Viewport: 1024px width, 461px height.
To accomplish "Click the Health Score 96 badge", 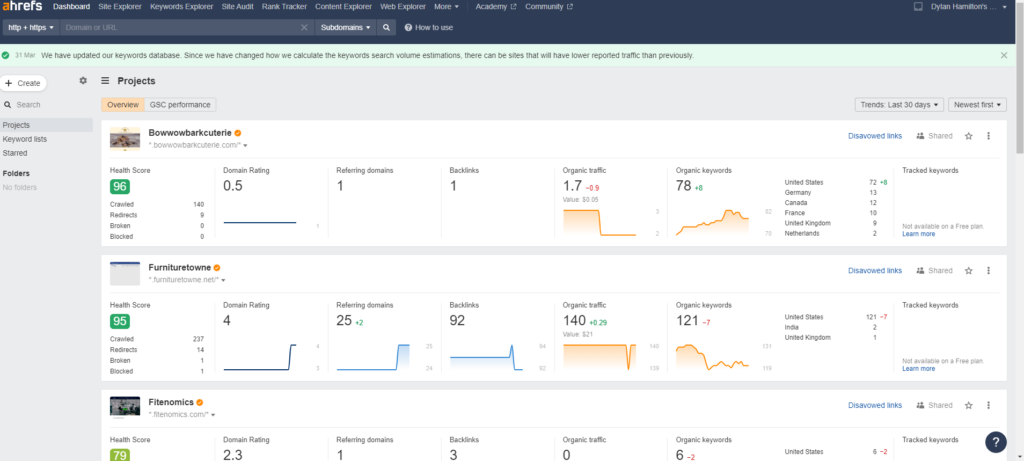I will click(120, 187).
